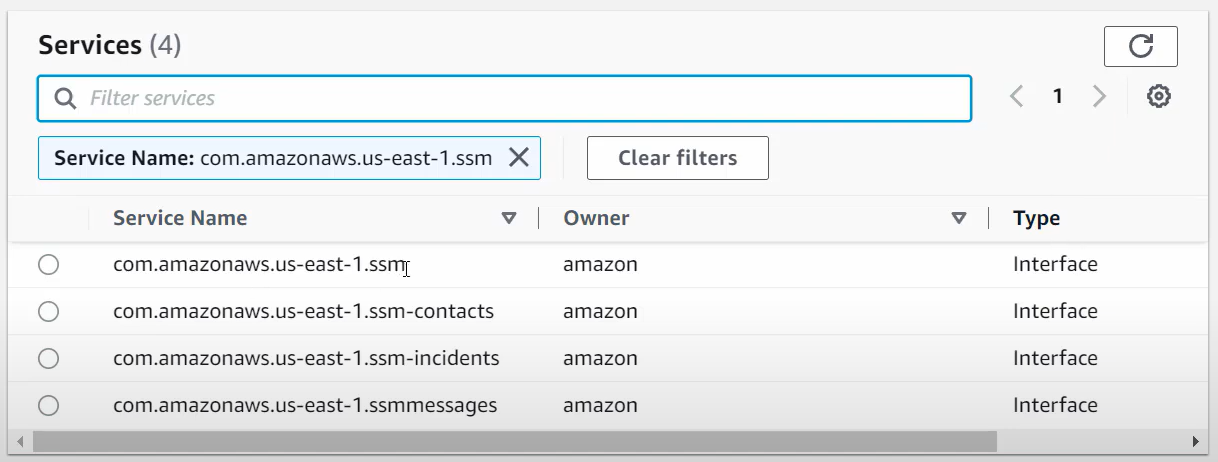The height and width of the screenshot is (462, 1218).
Task: Select radio for ssm-contacts service
Action: 48,311
